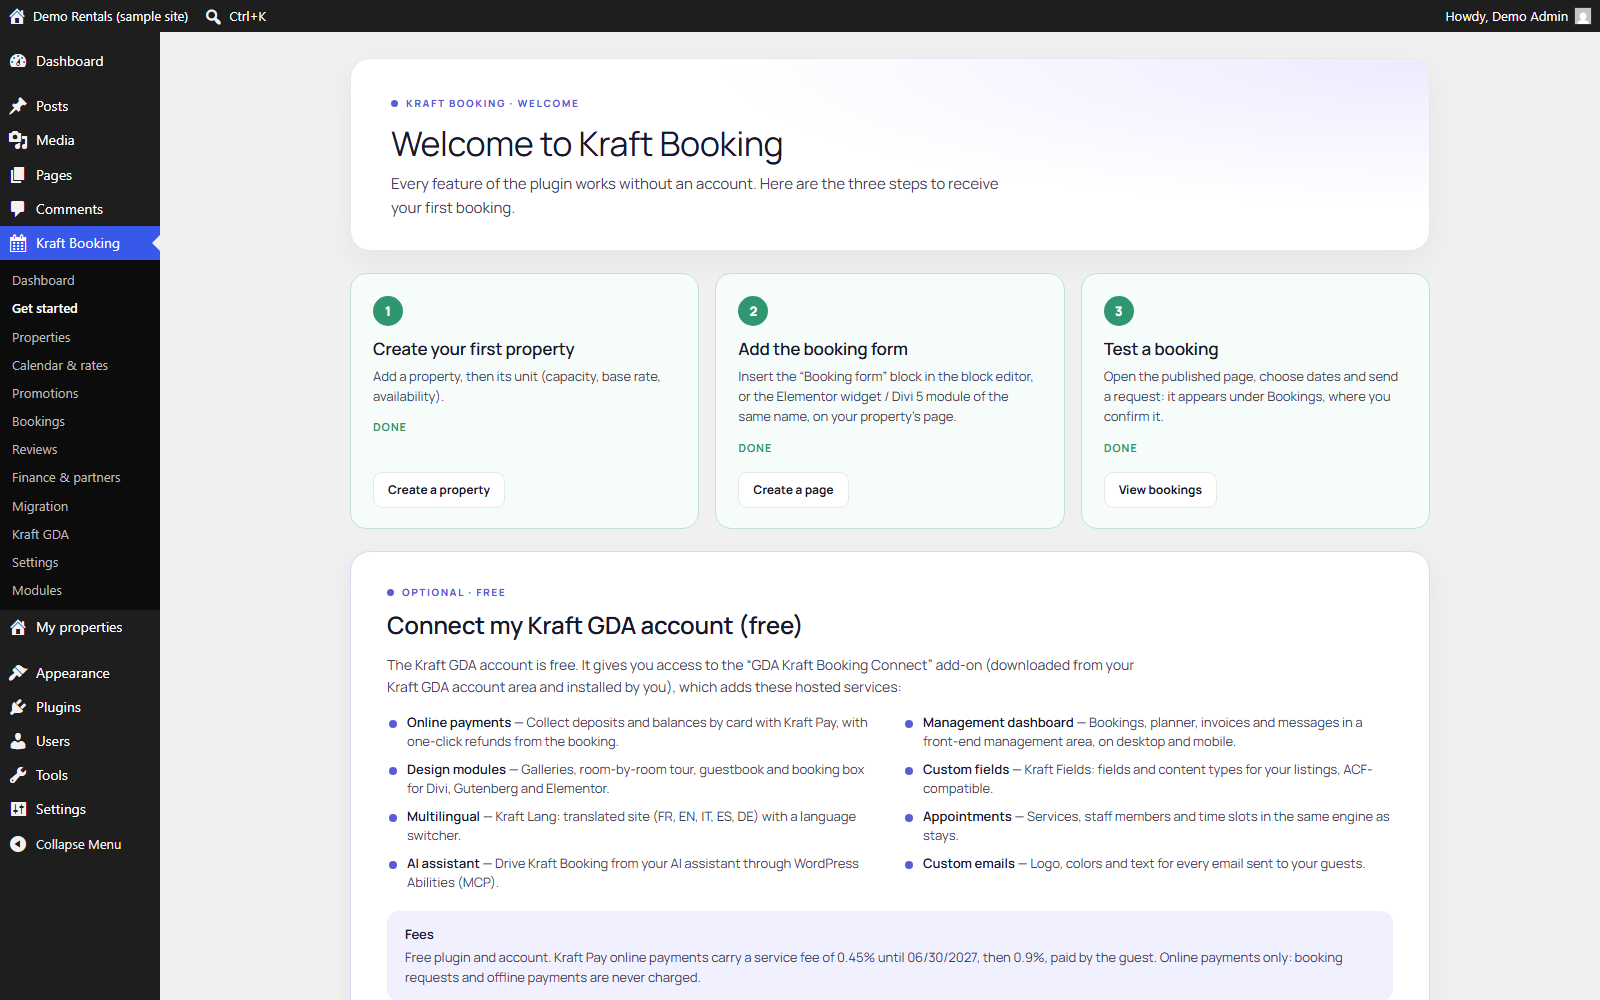This screenshot has width=1600, height=1000.
Task: Click the 'Create your first property' heading
Action: (x=474, y=349)
